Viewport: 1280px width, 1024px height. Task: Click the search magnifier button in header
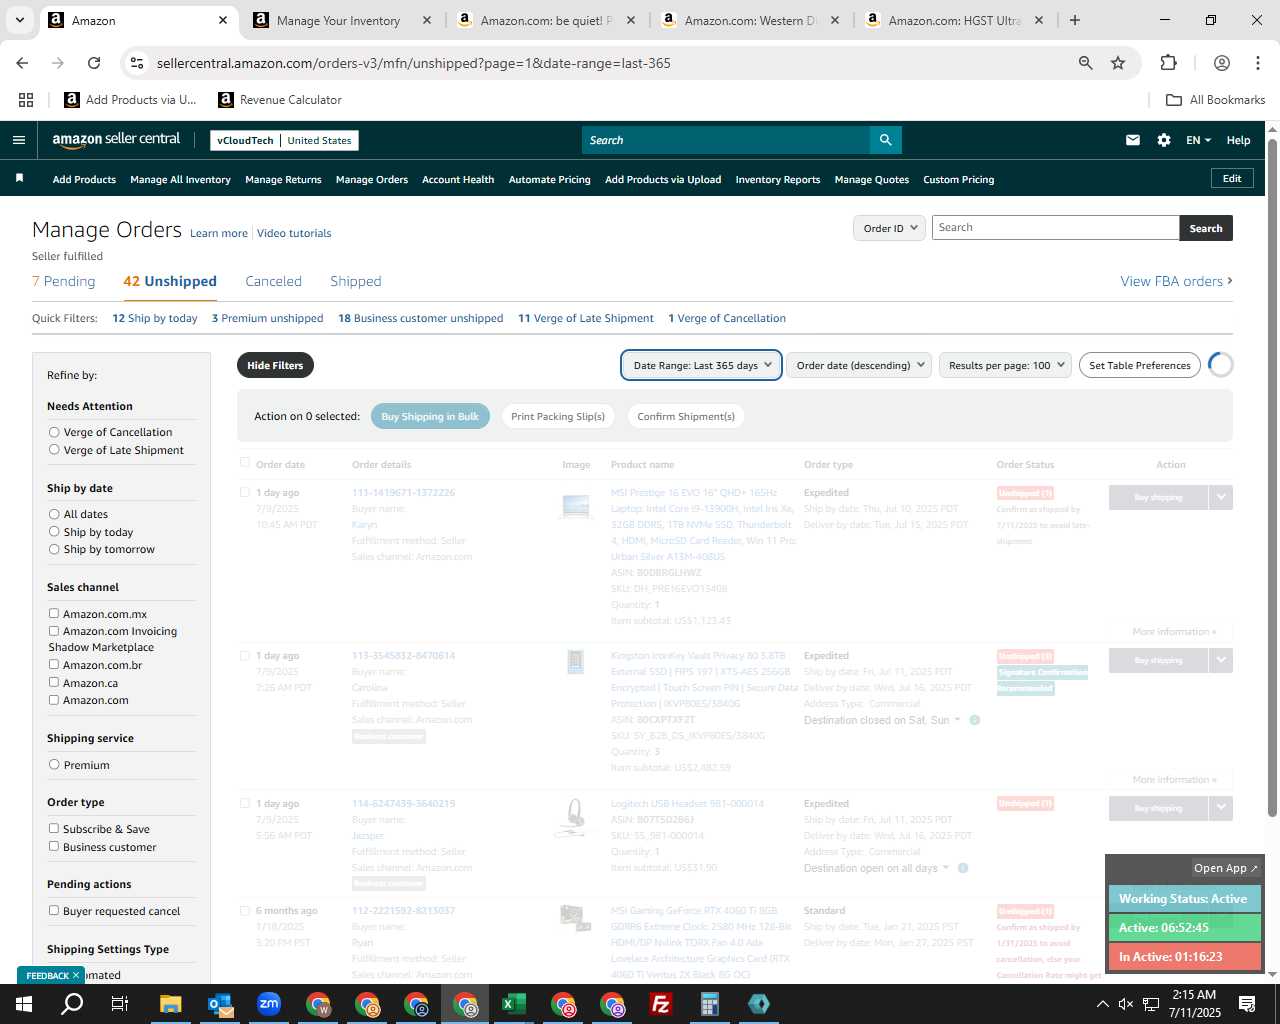click(x=885, y=140)
